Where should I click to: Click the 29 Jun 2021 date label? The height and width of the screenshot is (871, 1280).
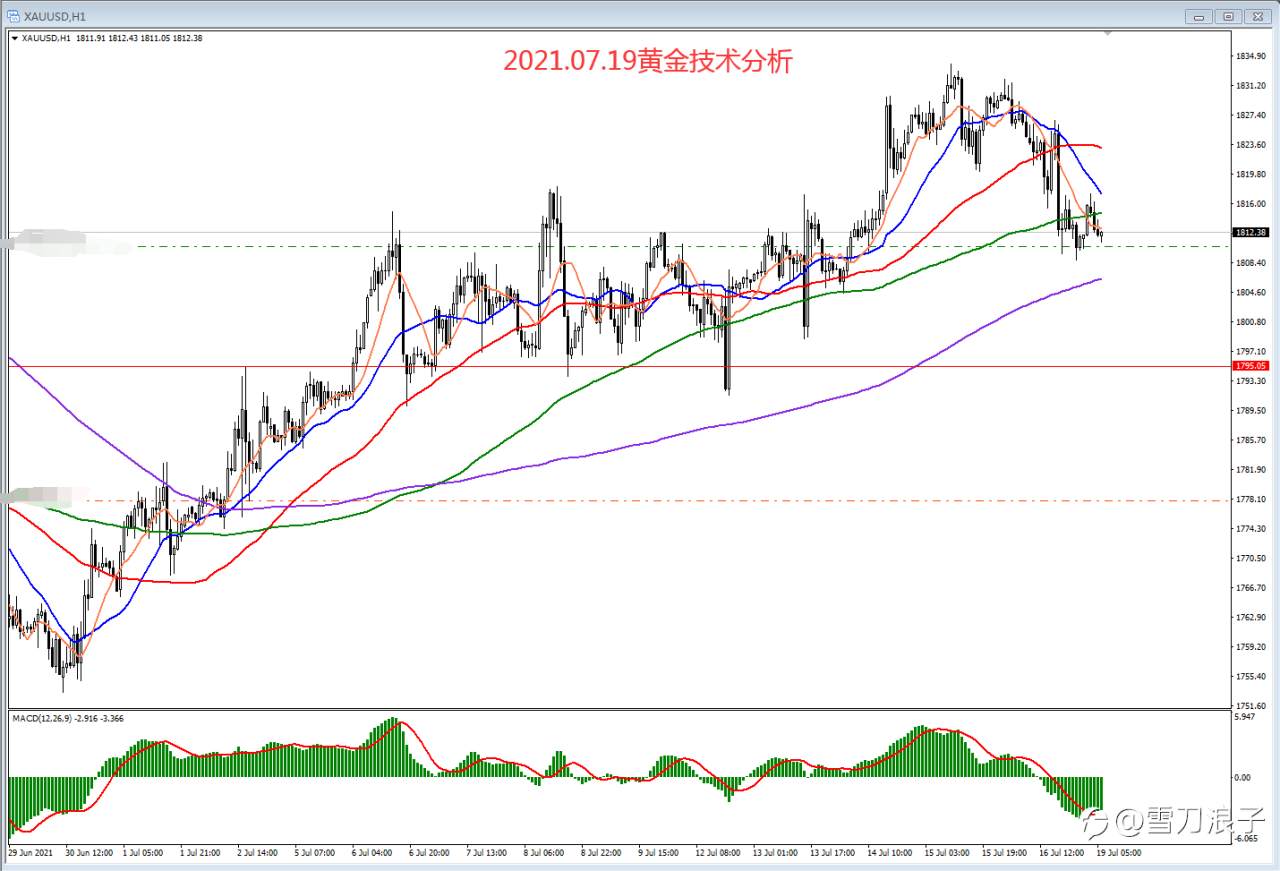point(29,853)
